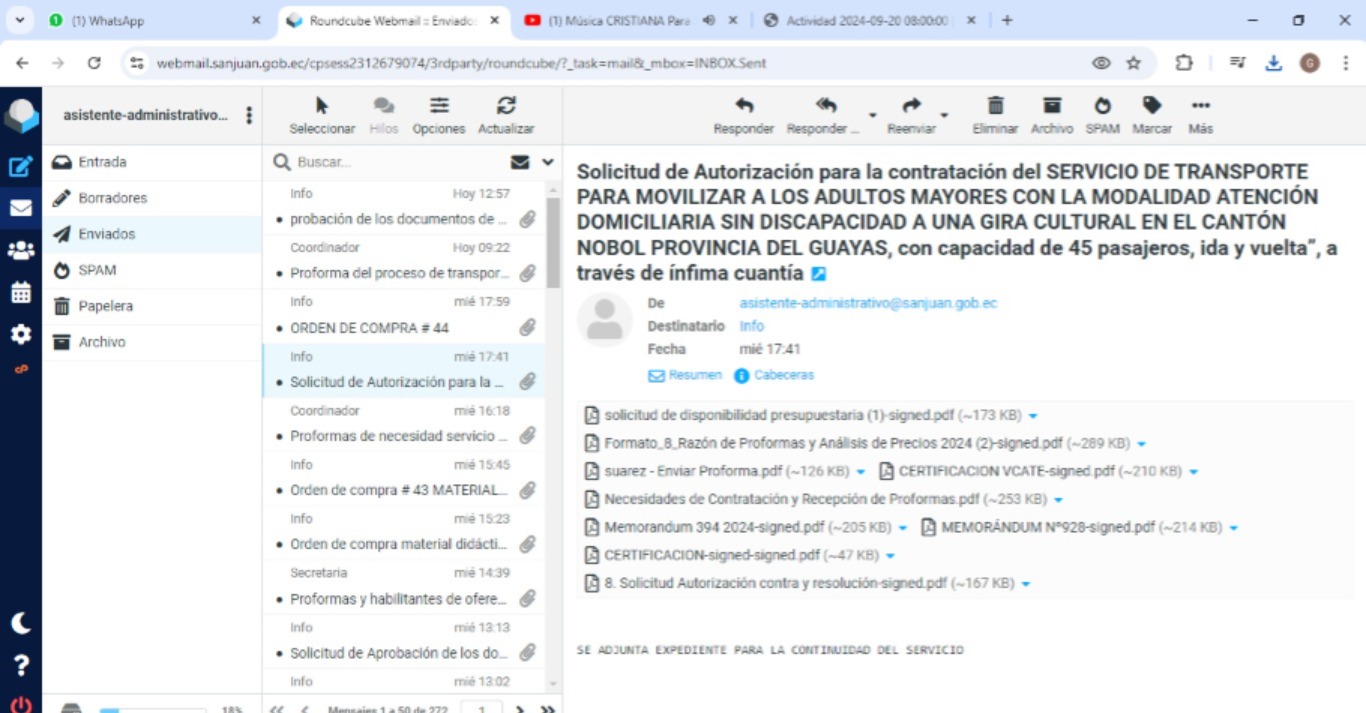Expand the mail search filter dropdown

tap(548, 162)
